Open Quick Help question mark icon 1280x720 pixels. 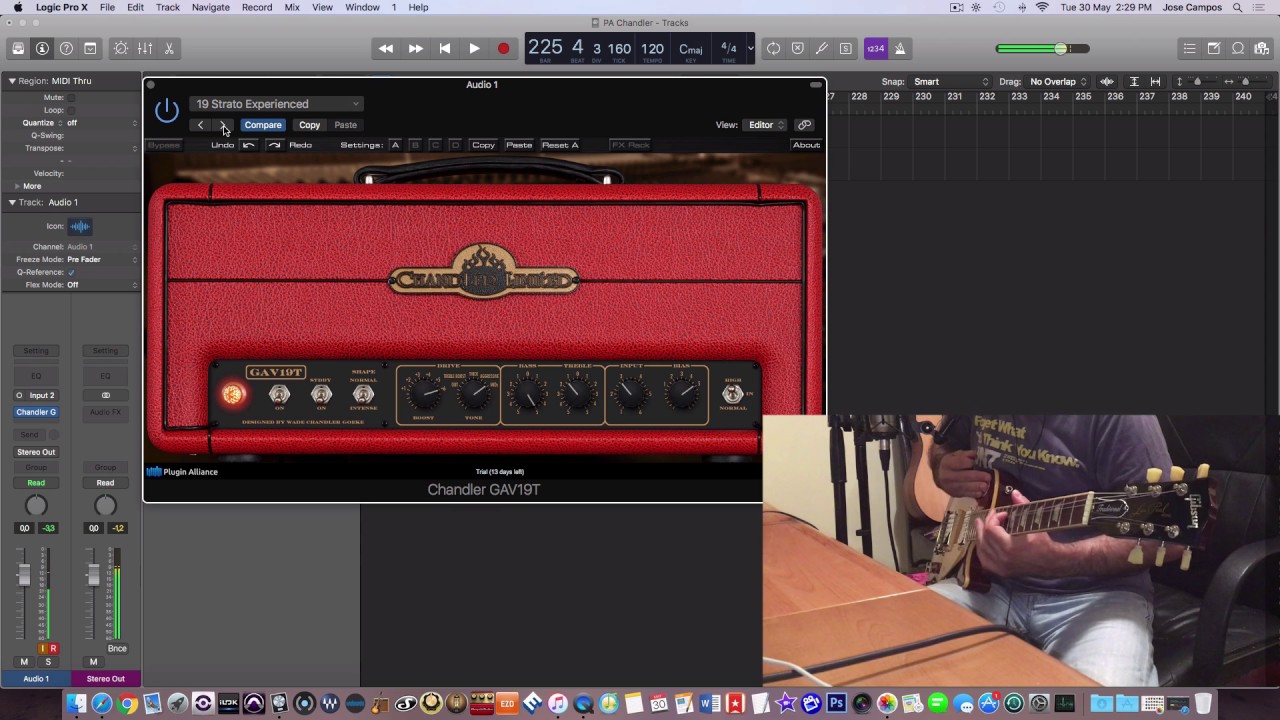pyautogui.click(x=66, y=48)
